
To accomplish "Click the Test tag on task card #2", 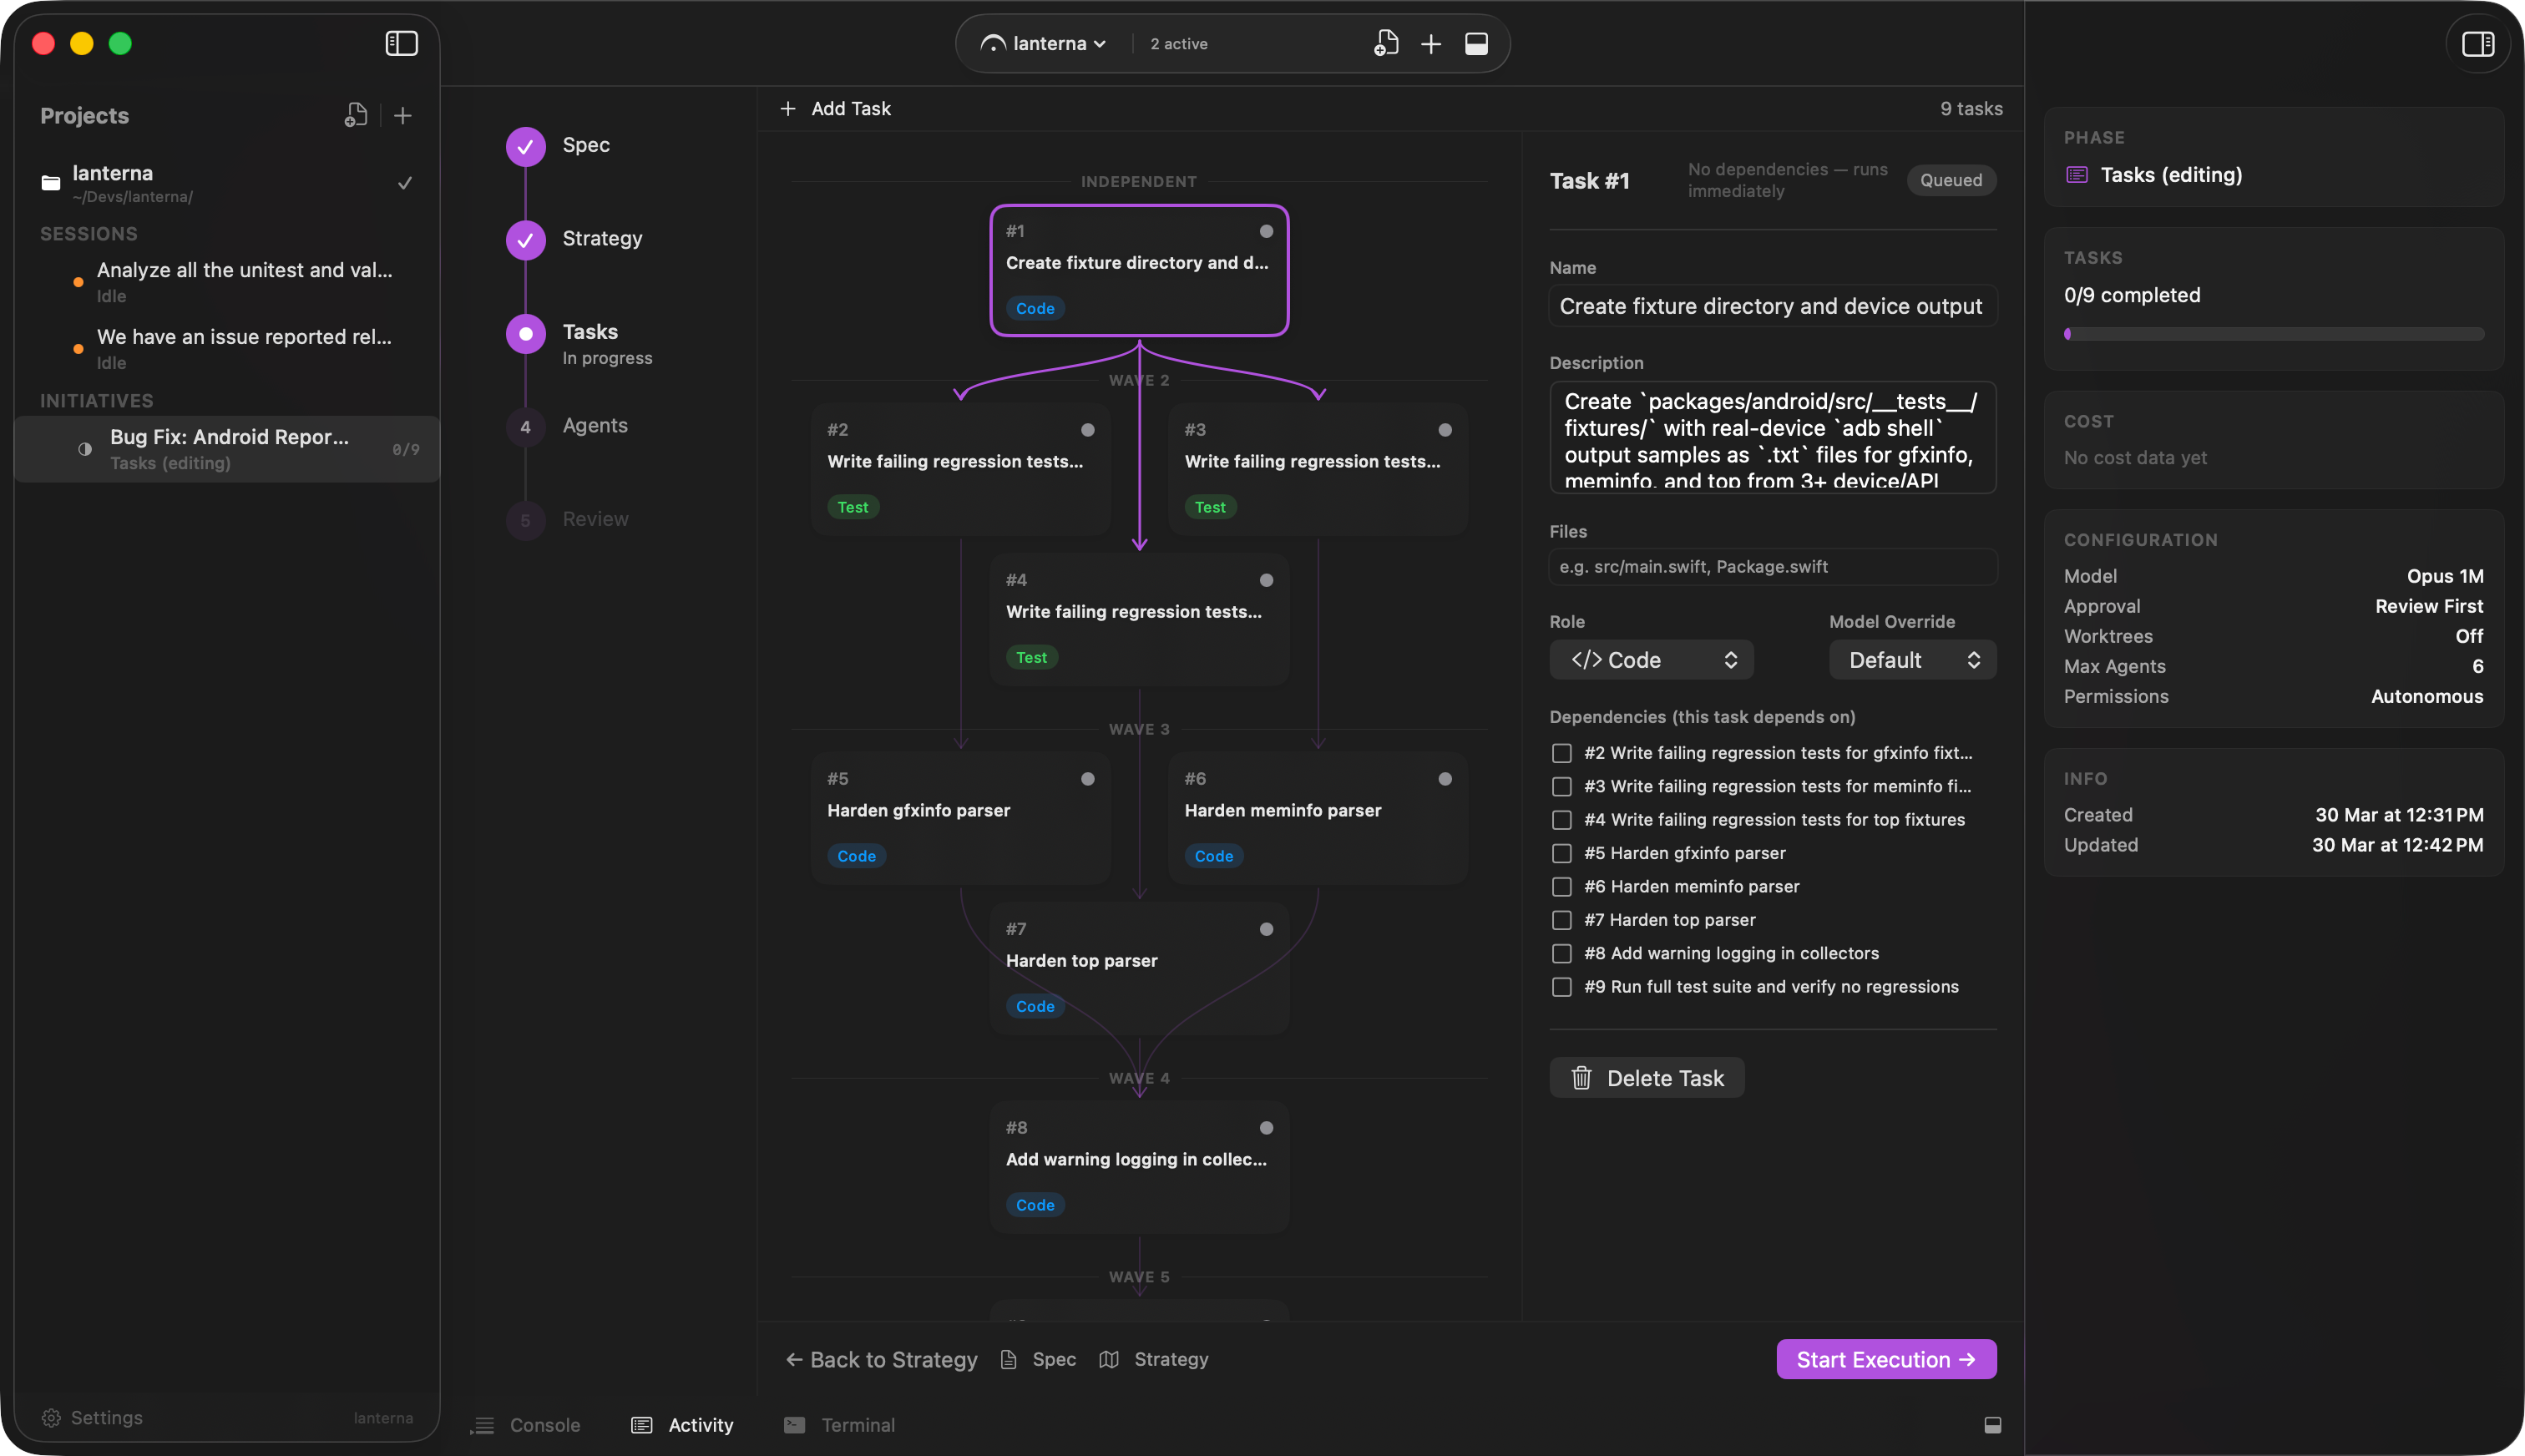I will [x=852, y=507].
